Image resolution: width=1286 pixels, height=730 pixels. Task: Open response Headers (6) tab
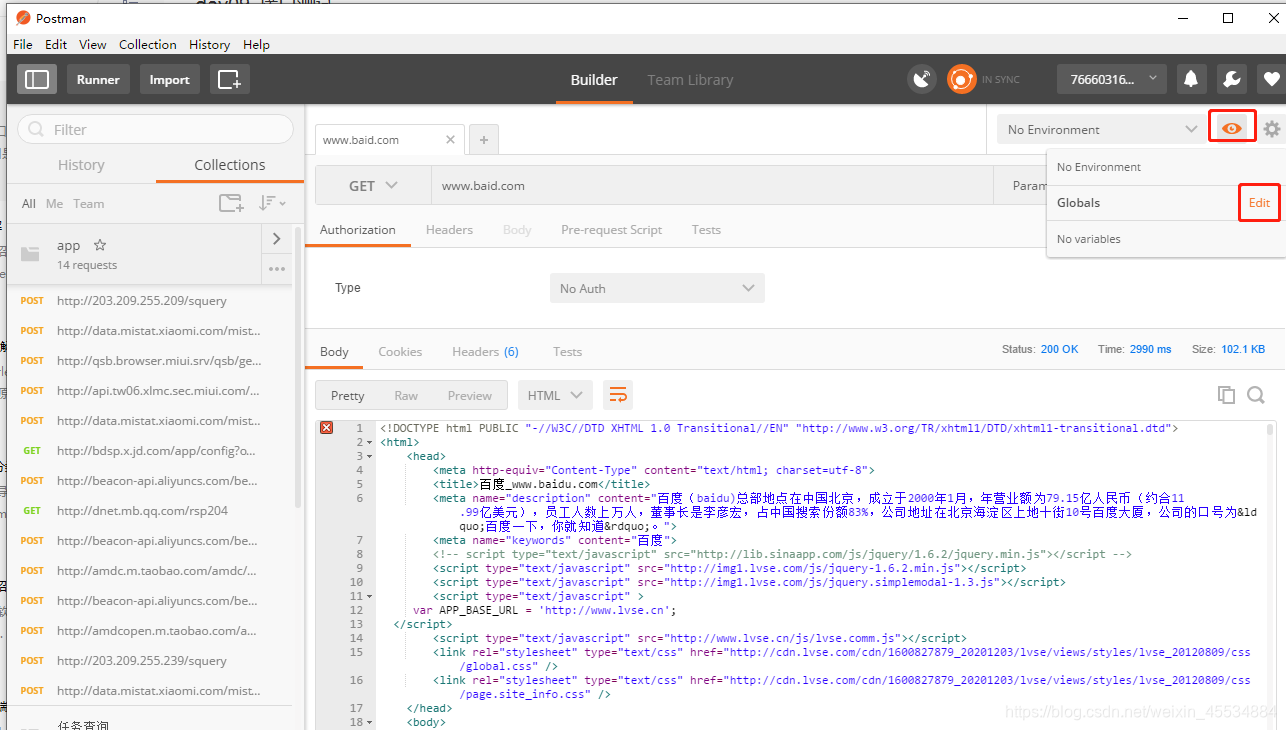click(x=485, y=351)
